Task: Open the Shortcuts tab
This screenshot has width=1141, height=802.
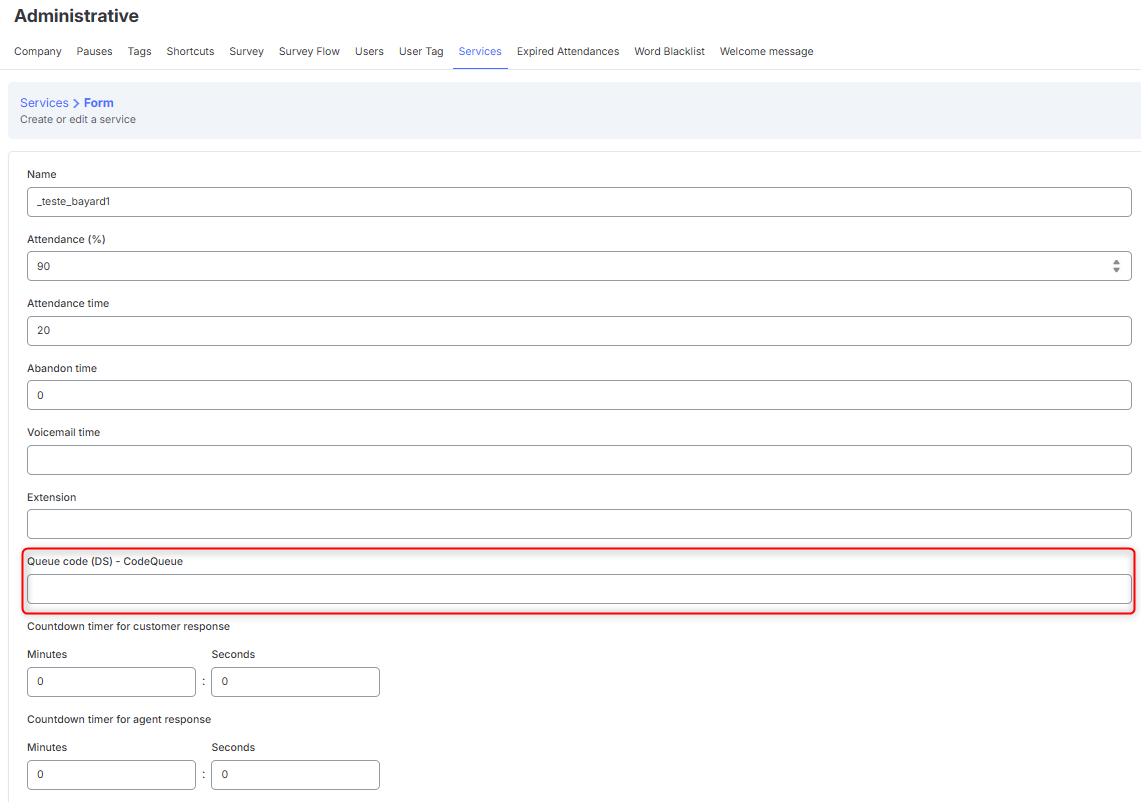Action: [191, 52]
